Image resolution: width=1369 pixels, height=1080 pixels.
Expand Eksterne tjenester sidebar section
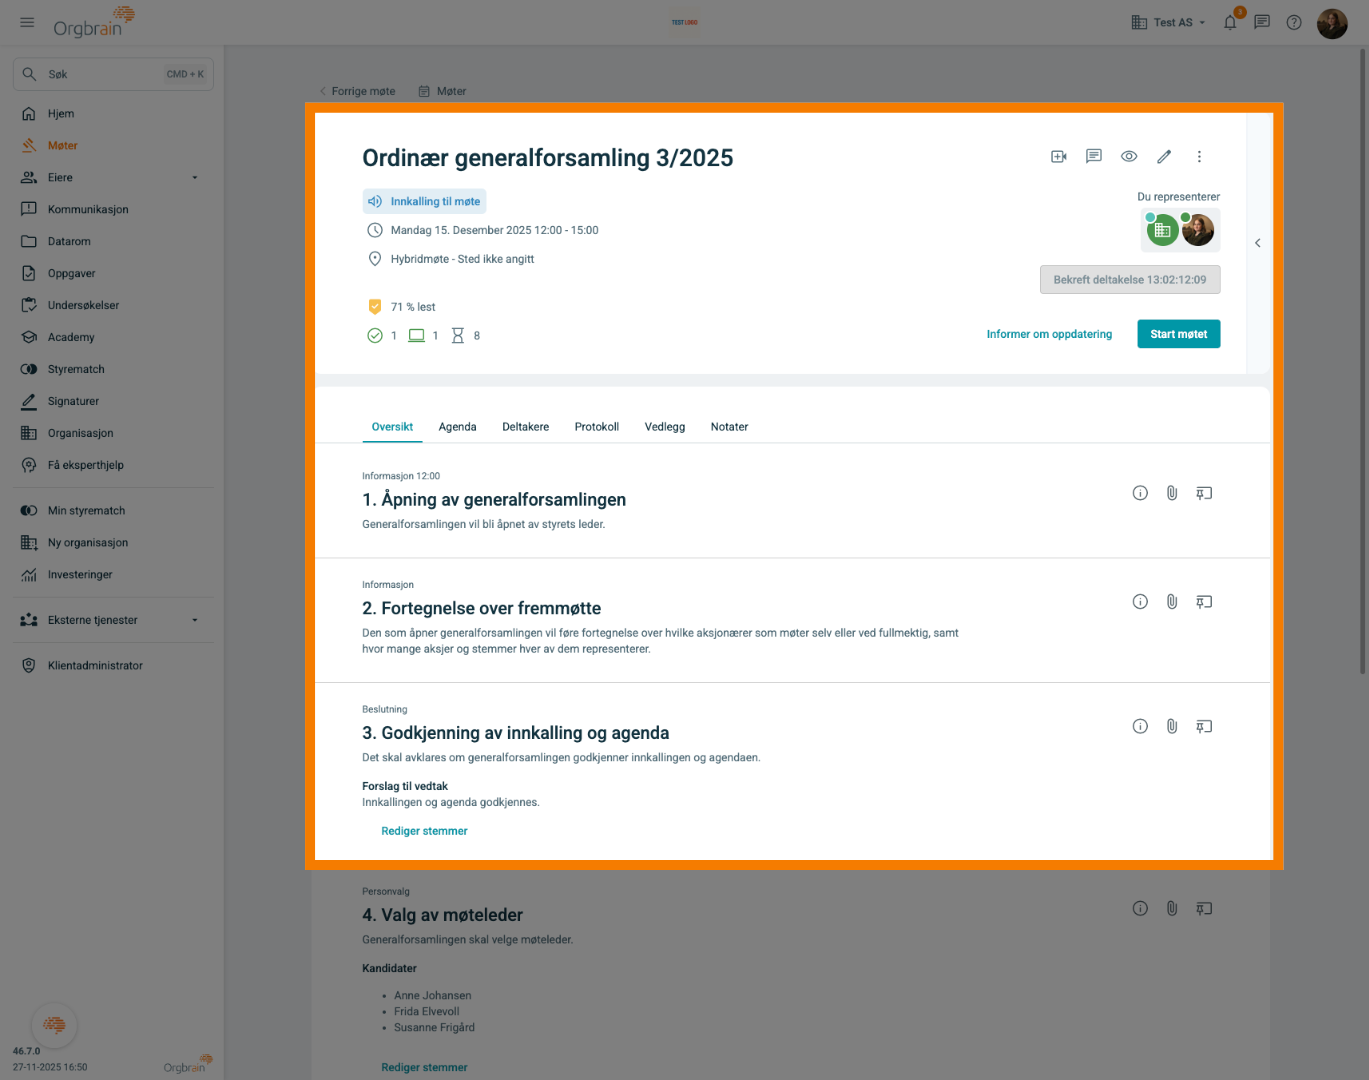[195, 620]
